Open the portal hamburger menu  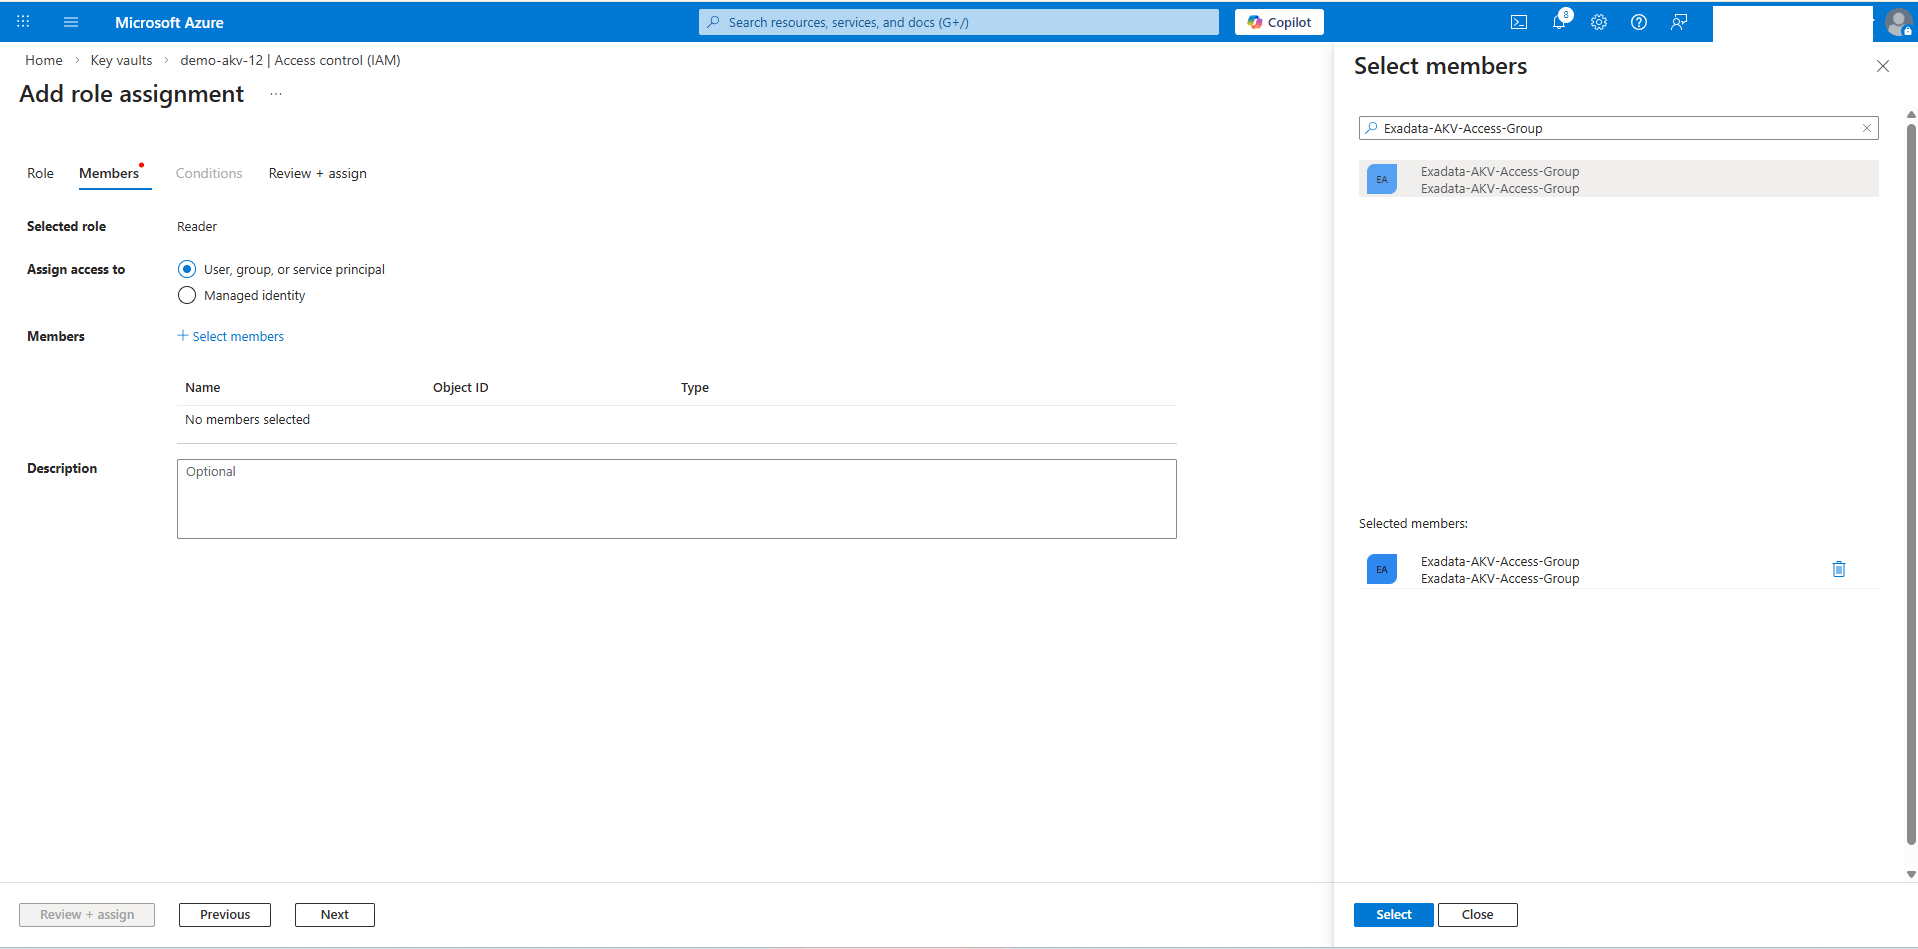(70, 21)
